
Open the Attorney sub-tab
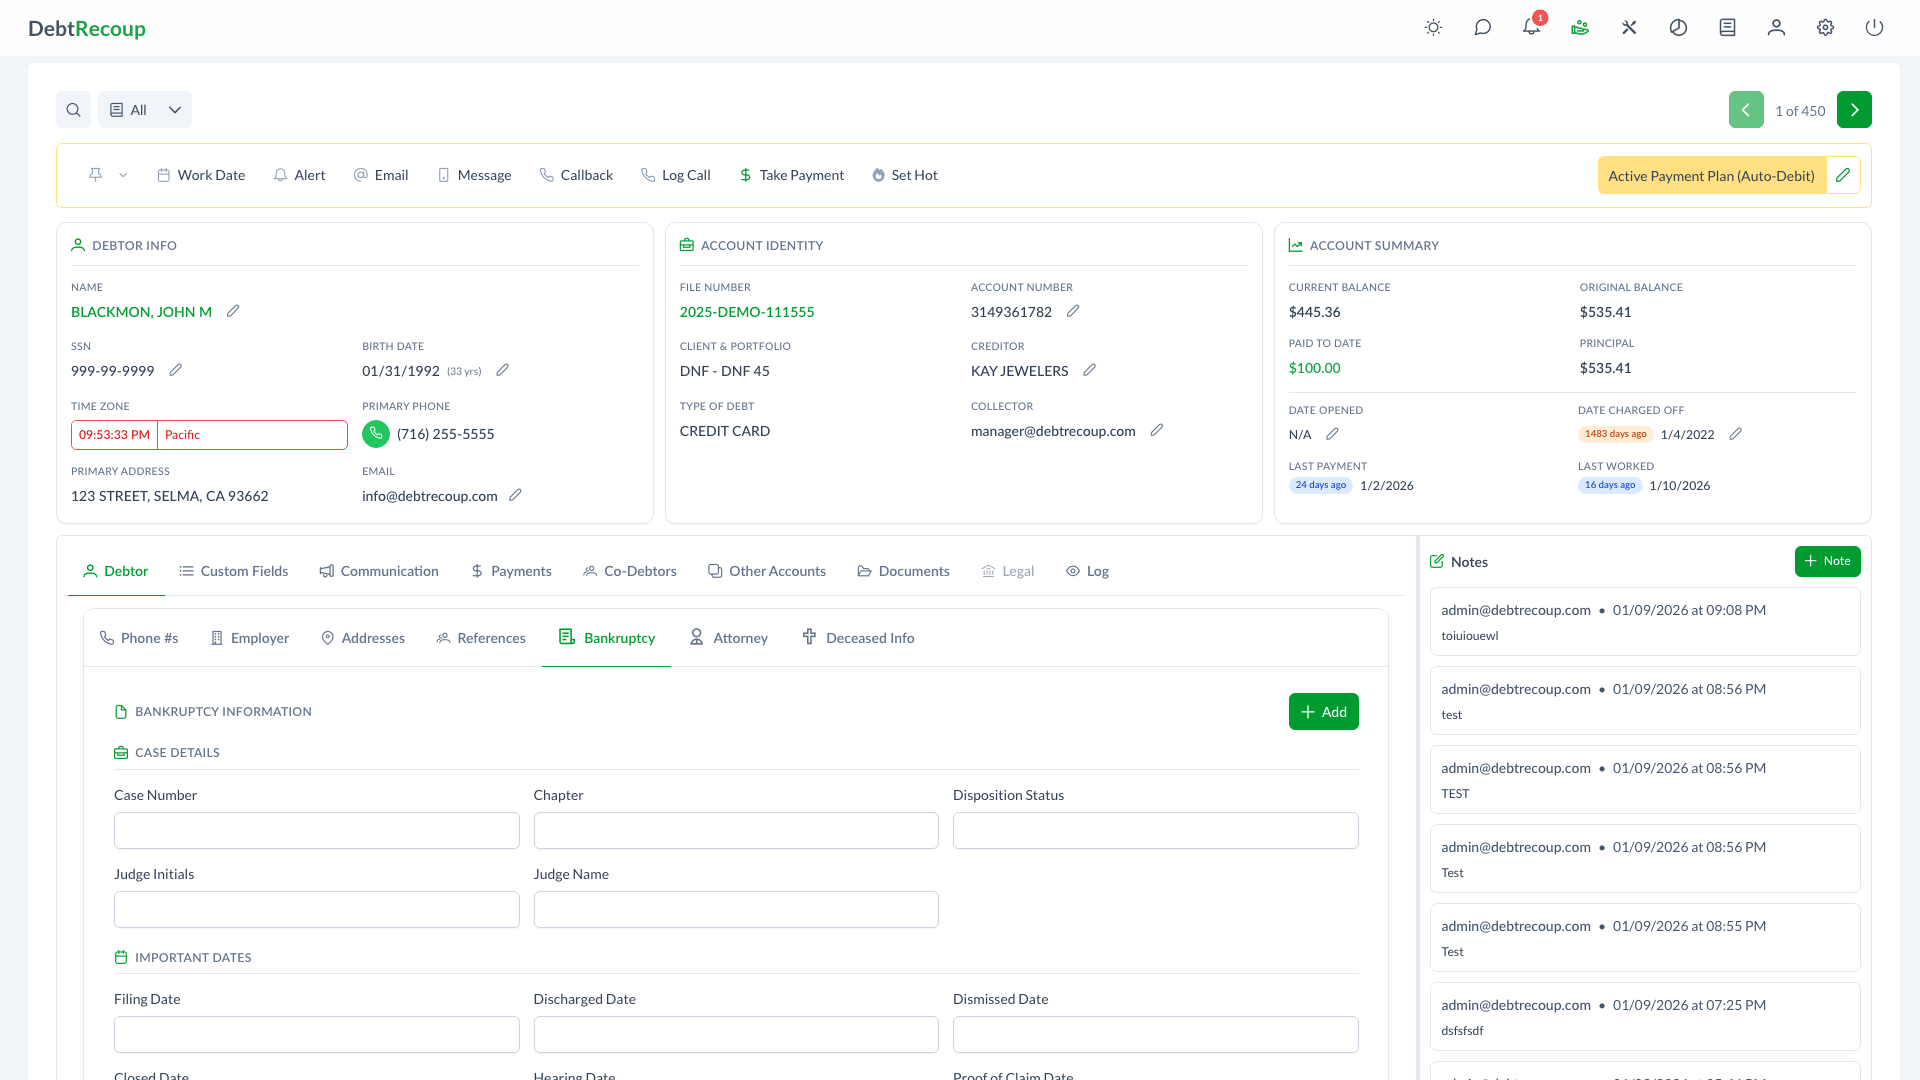point(729,638)
